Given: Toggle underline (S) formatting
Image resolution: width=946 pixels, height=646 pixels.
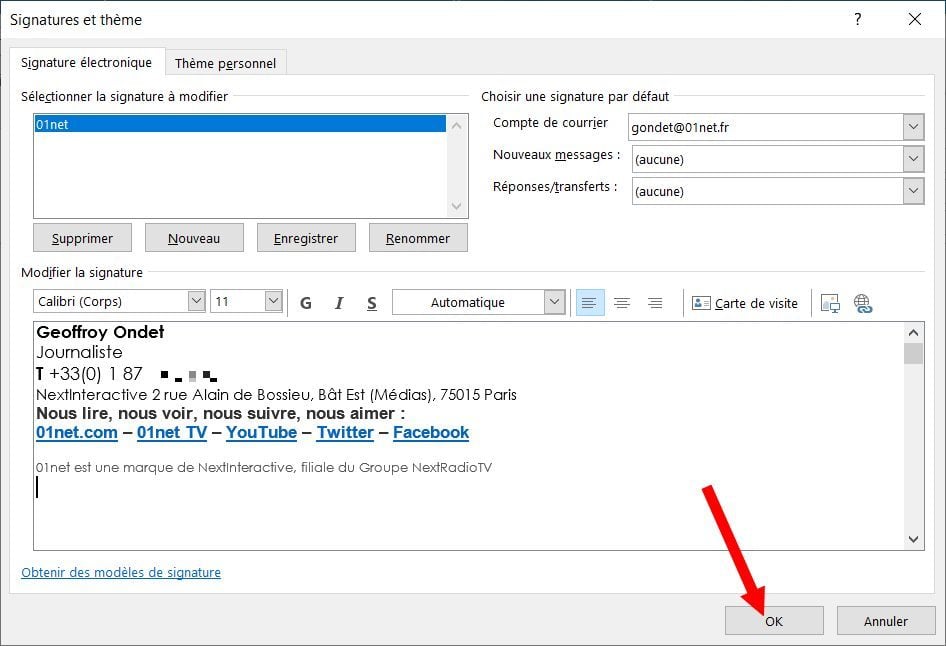Looking at the screenshot, I should [372, 303].
